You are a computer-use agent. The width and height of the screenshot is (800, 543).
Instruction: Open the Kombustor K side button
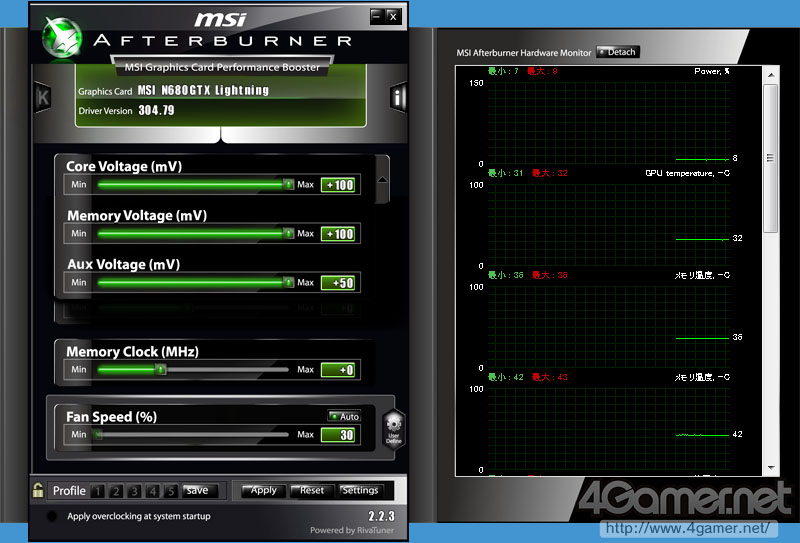tap(43, 97)
